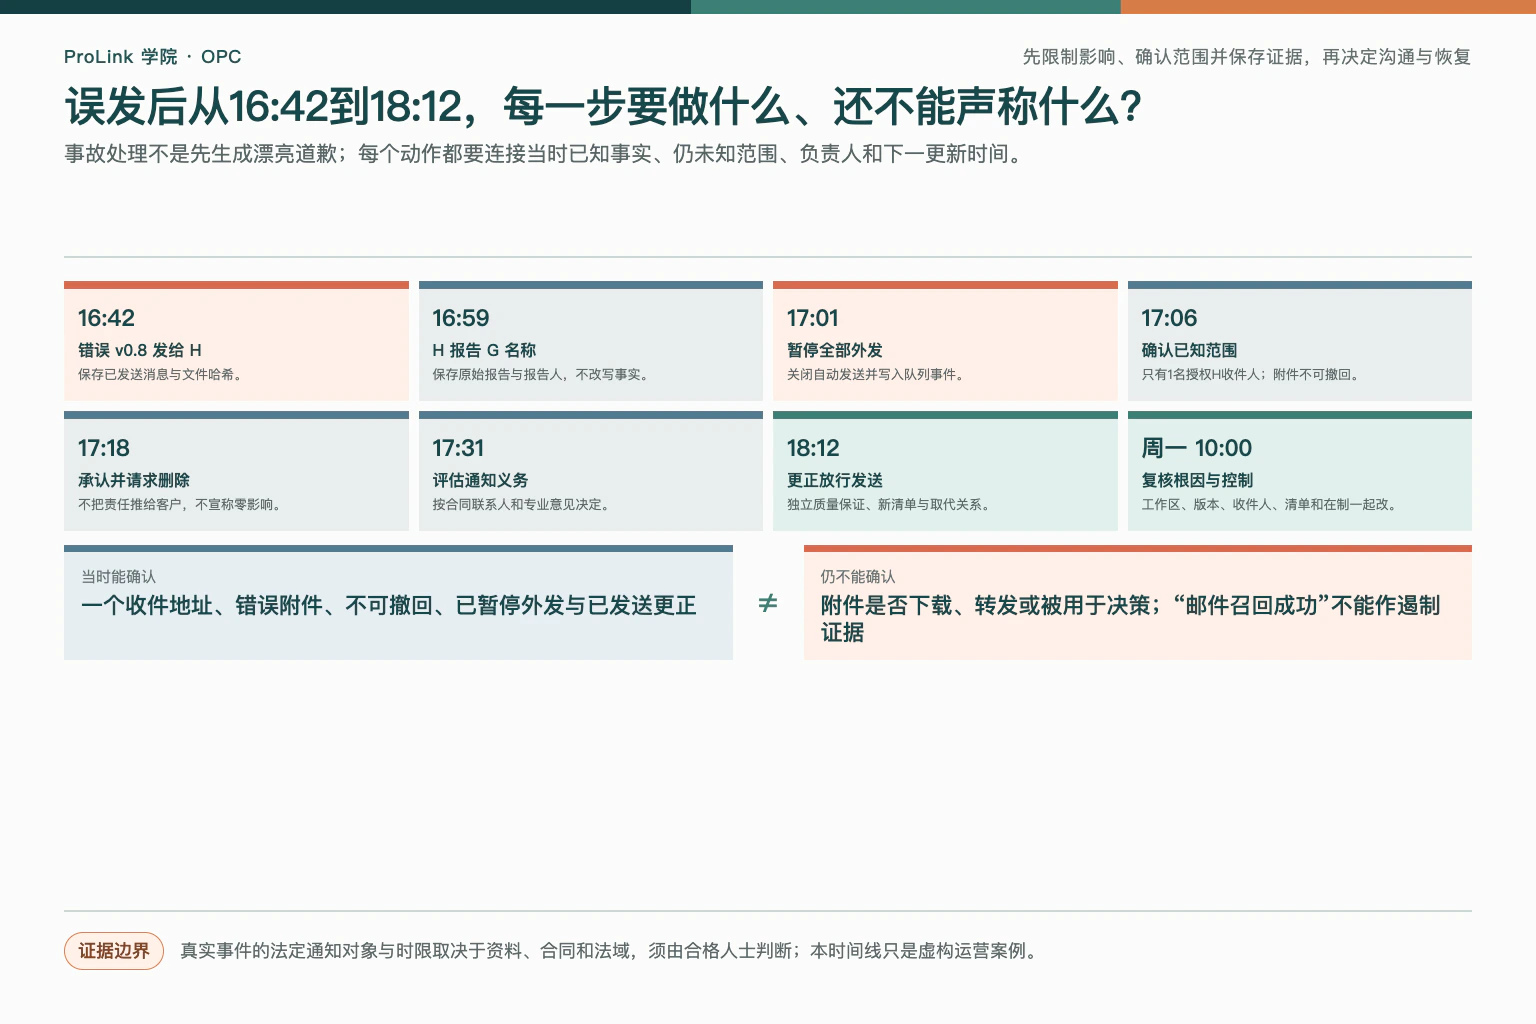Click the 仍不能确认 label
This screenshot has height=1024, width=1536.
pyautogui.click(x=858, y=577)
